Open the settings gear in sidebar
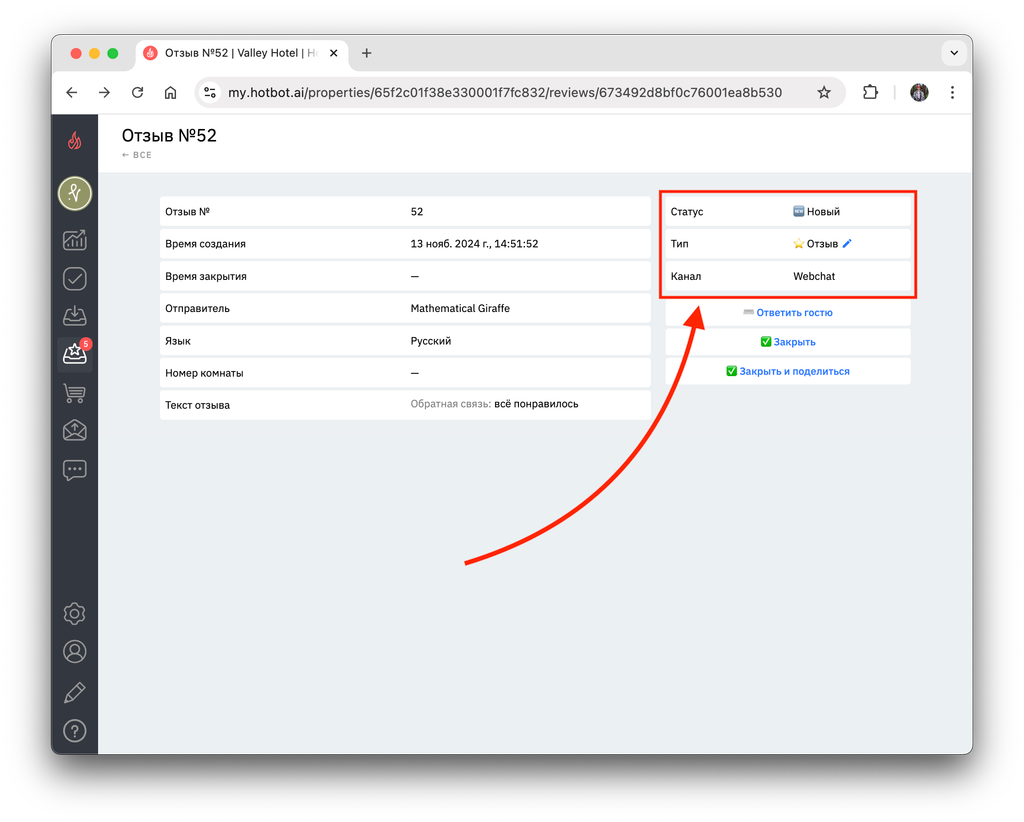The image size is (1024, 822). tap(74, 614)
